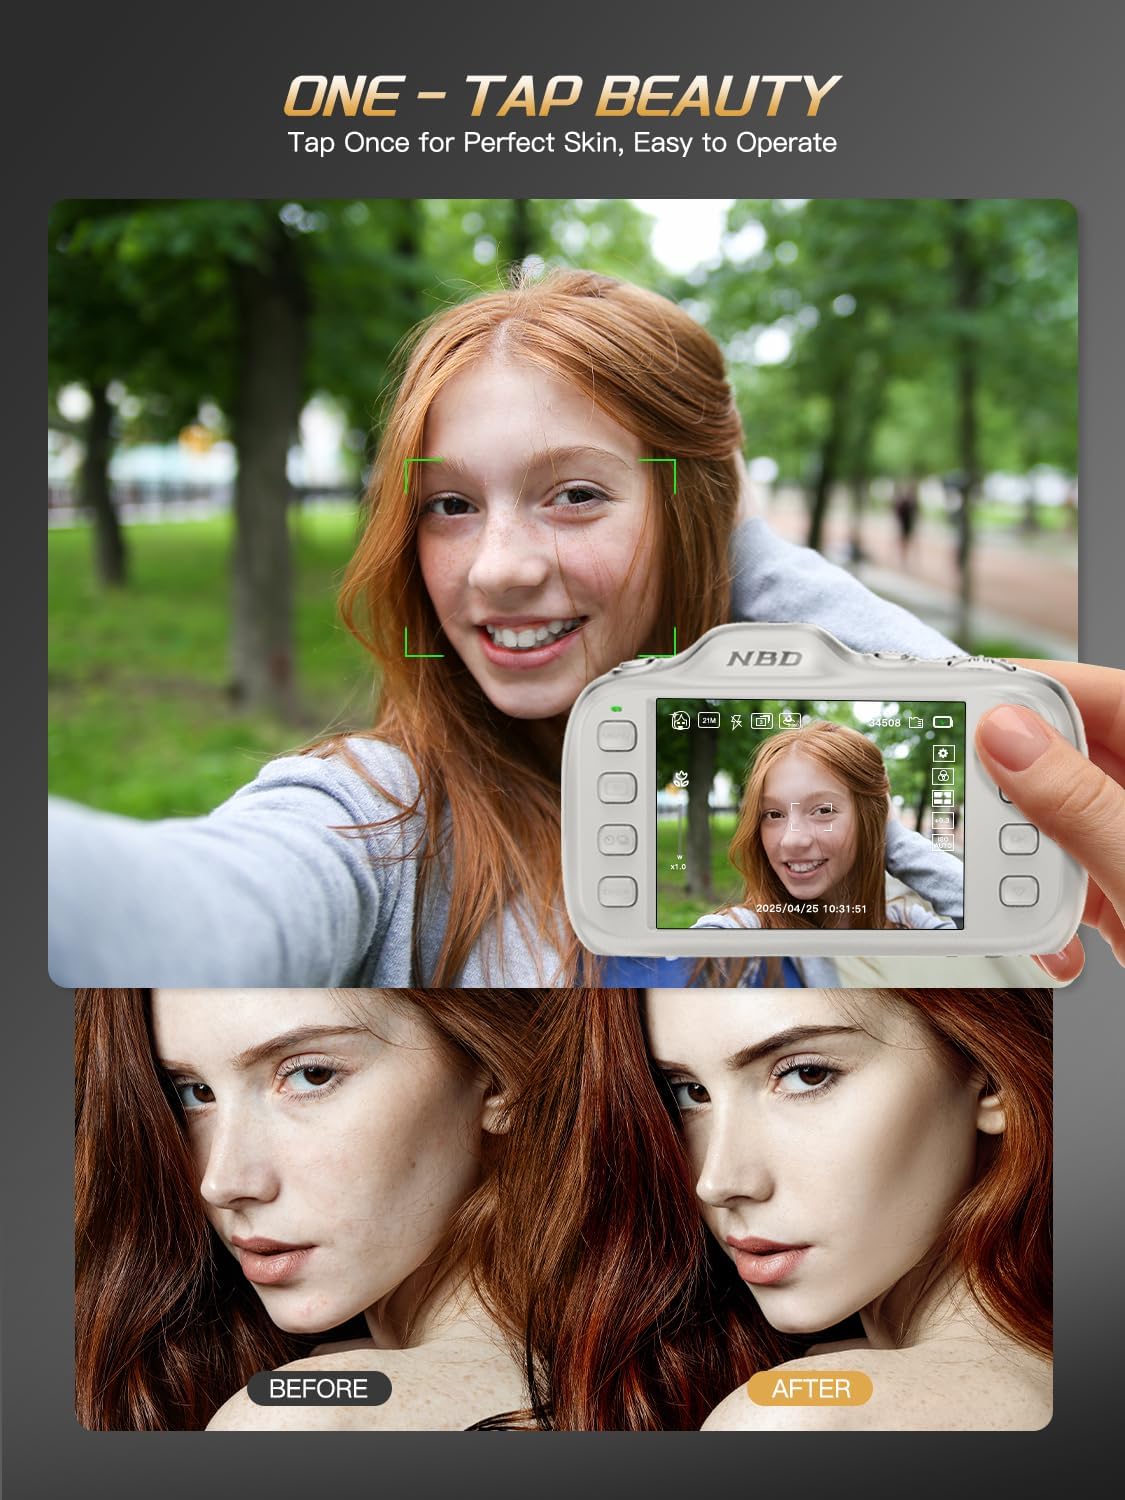This screenshot has width=1125, height=1500.
Task: Tap the flash-off lightning icon
Action: (736, 721)
